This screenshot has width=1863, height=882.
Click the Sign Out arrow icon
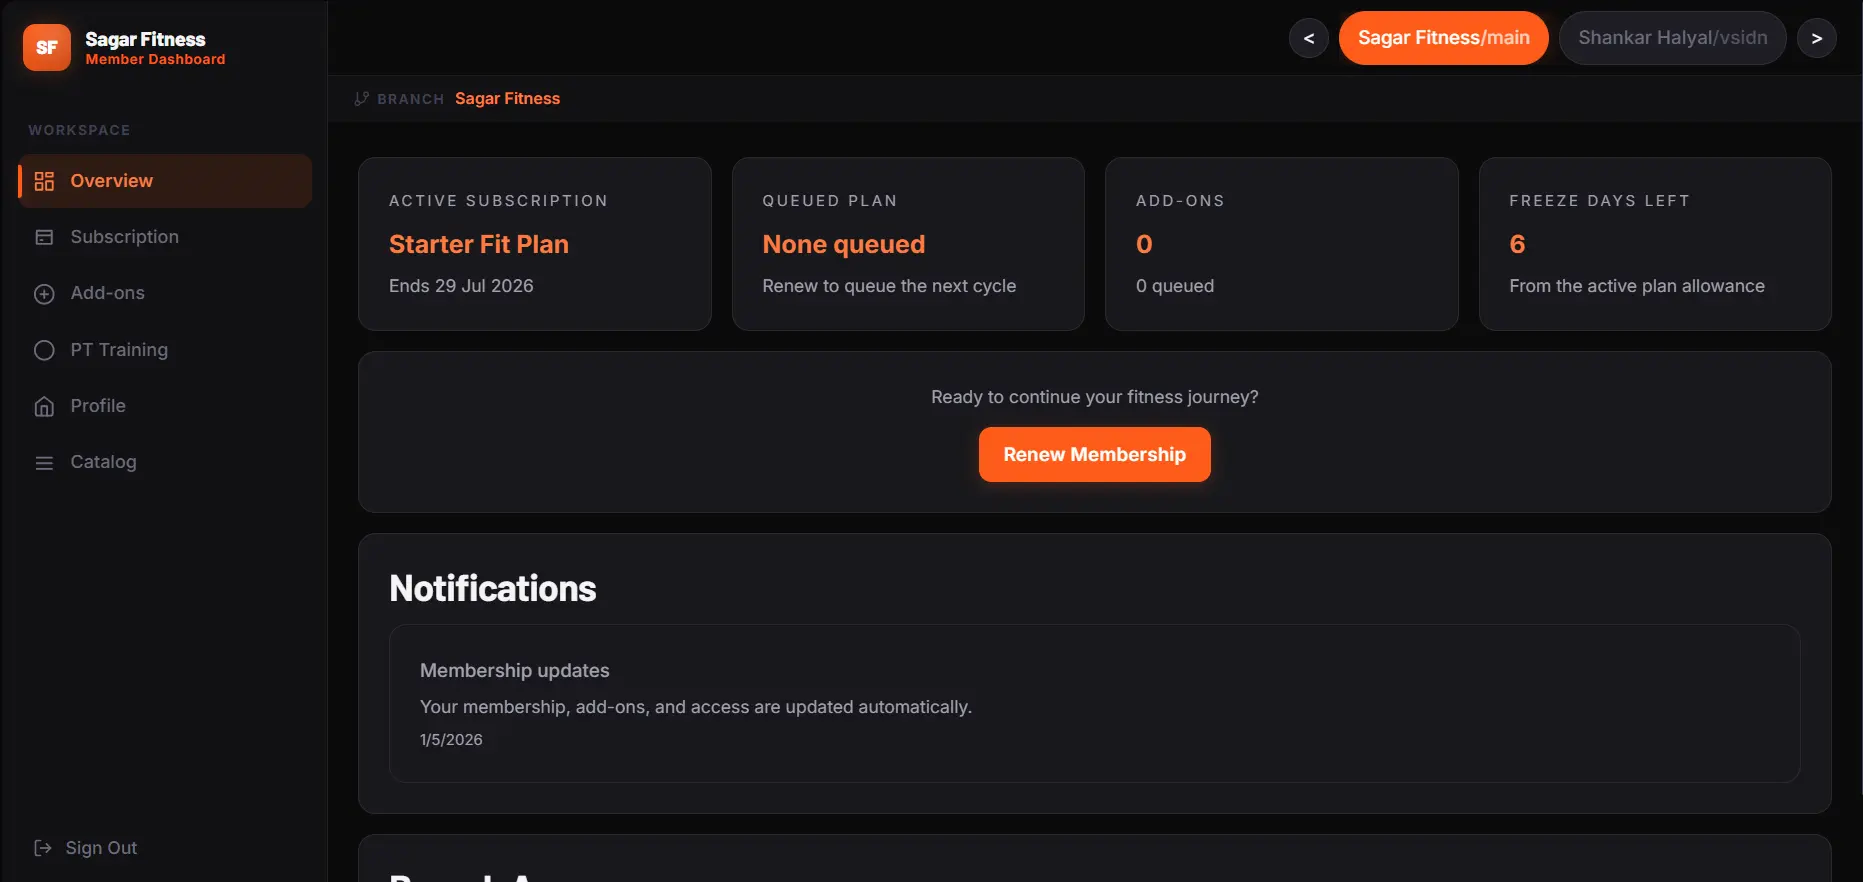(43, 848)
